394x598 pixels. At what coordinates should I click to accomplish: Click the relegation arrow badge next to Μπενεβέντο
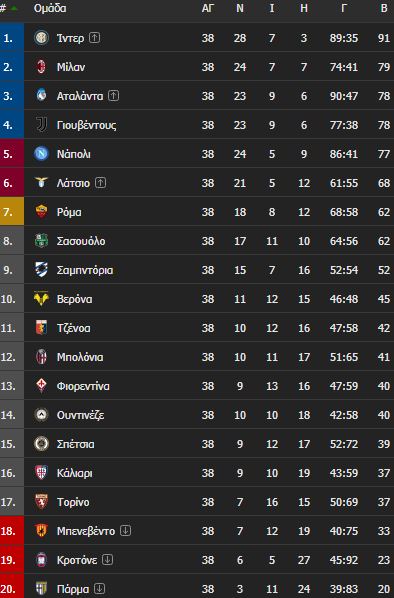point(125,530)
